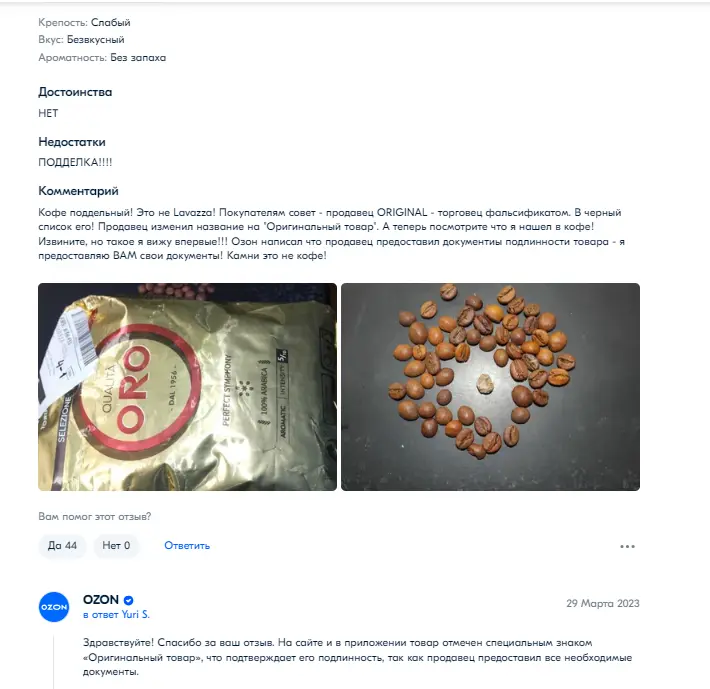Click the '29 Марта 2023' reply date
The height and width of the screenshot is (689, 710).
point(603,603)
